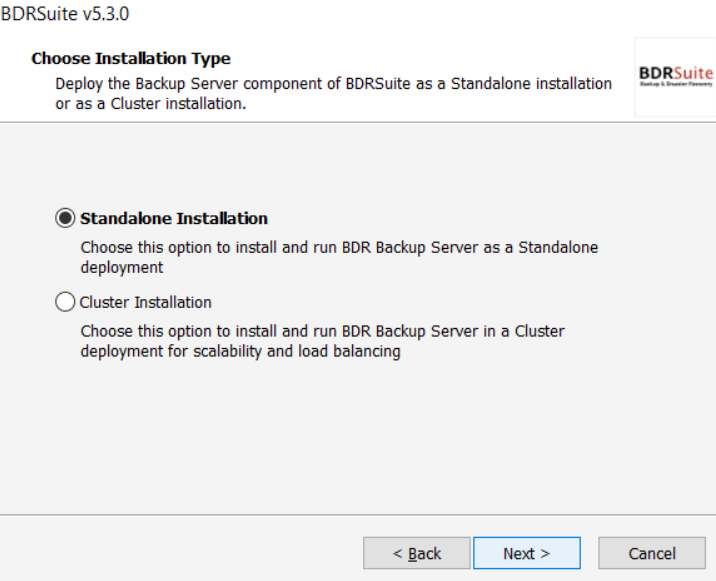Click the 'Choose Installation Type' heading
Image resolution: width=716 pixels, height=581 pixels.
coord(131,58)
